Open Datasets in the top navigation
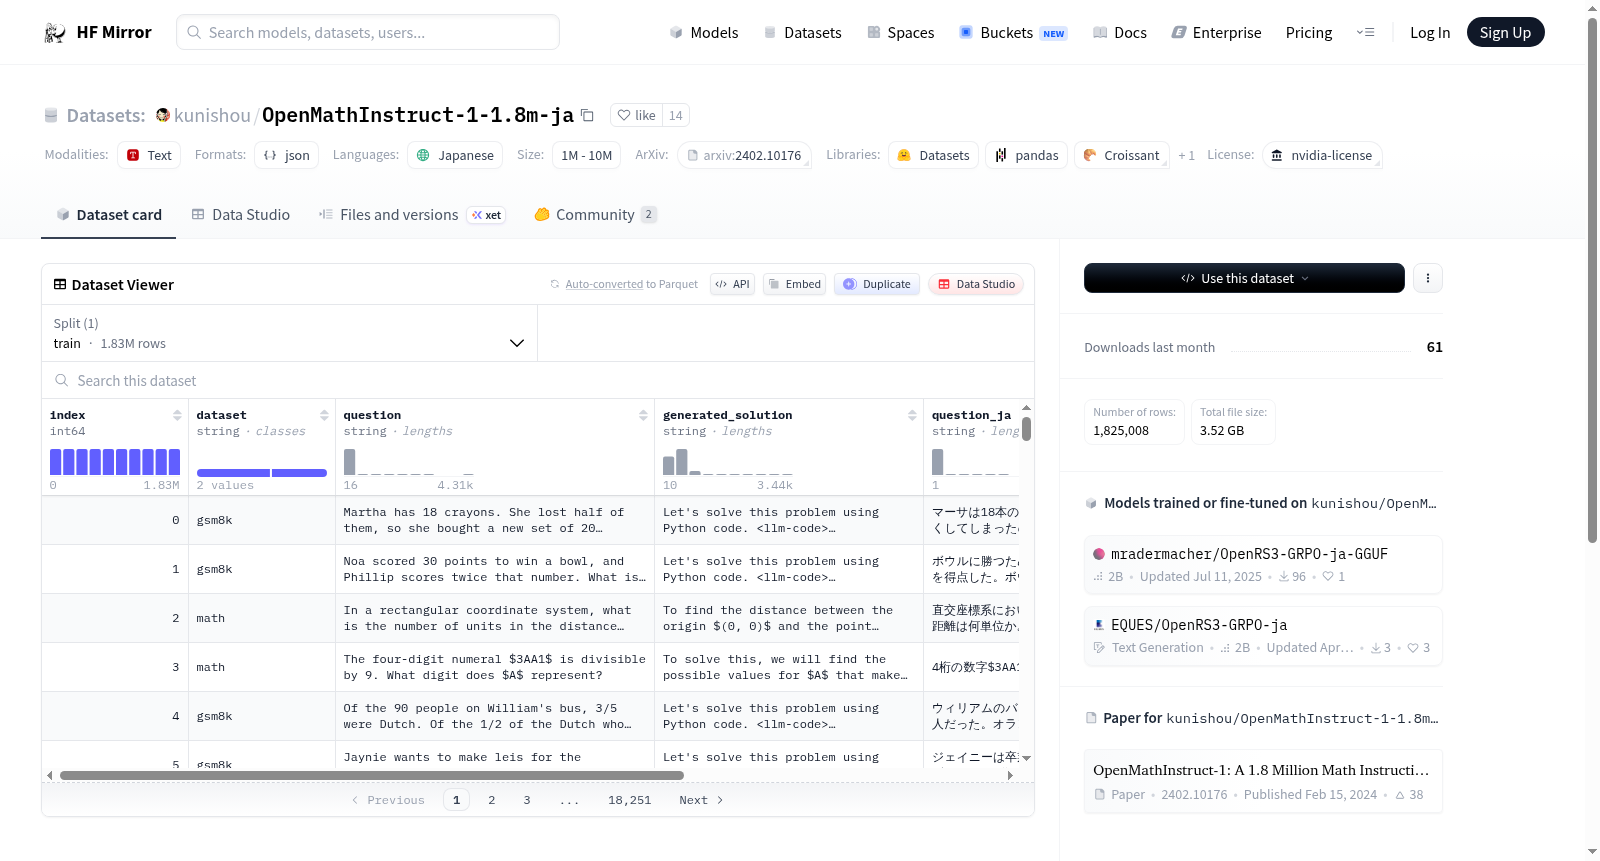 tap(802, 33)
